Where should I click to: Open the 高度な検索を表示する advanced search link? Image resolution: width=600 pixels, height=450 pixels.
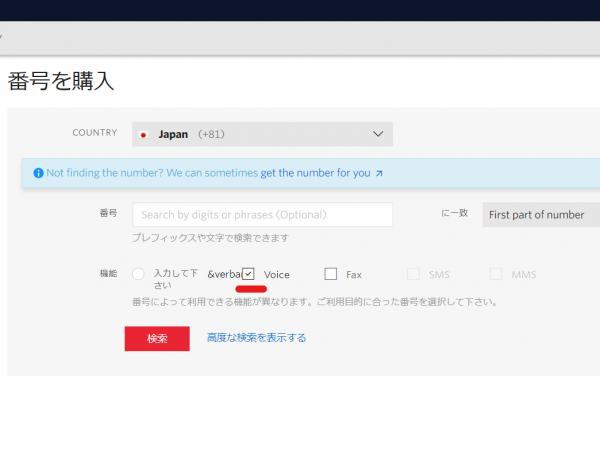(256, 338)
